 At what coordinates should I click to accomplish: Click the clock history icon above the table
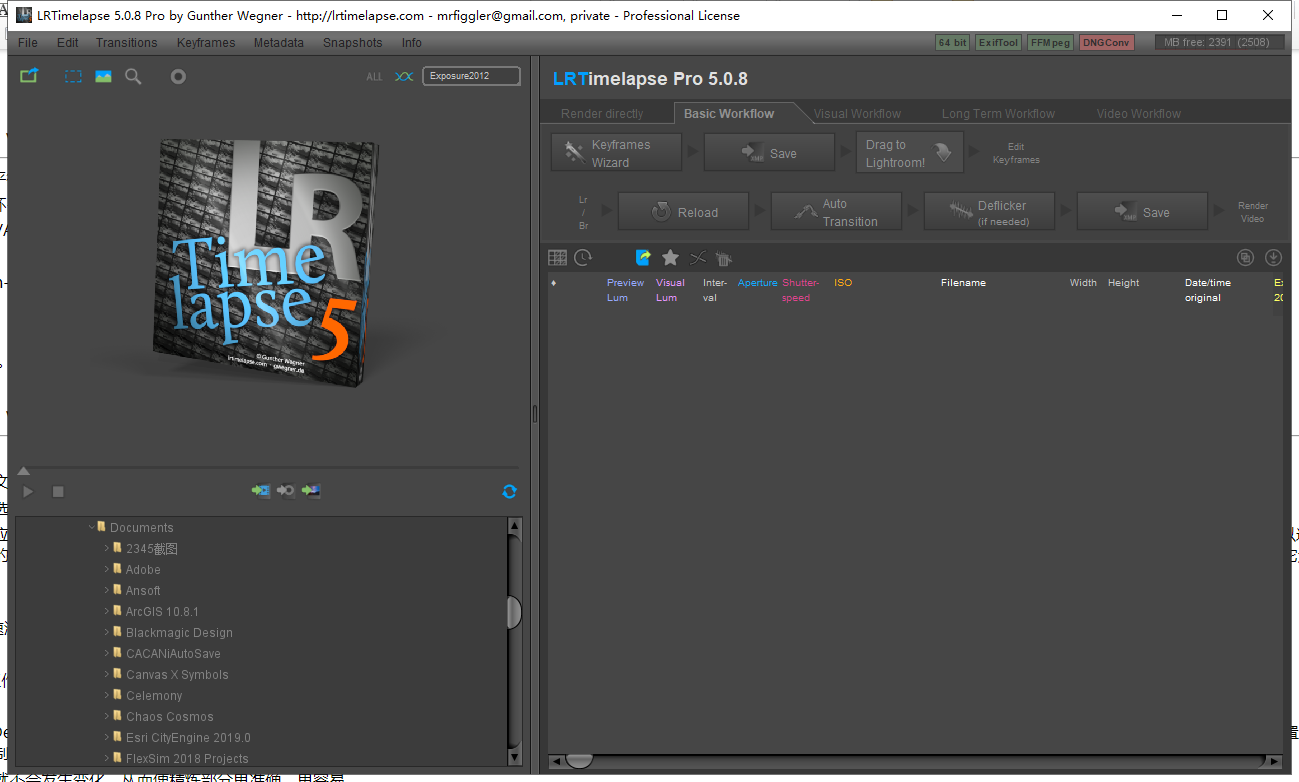[583, 258]
